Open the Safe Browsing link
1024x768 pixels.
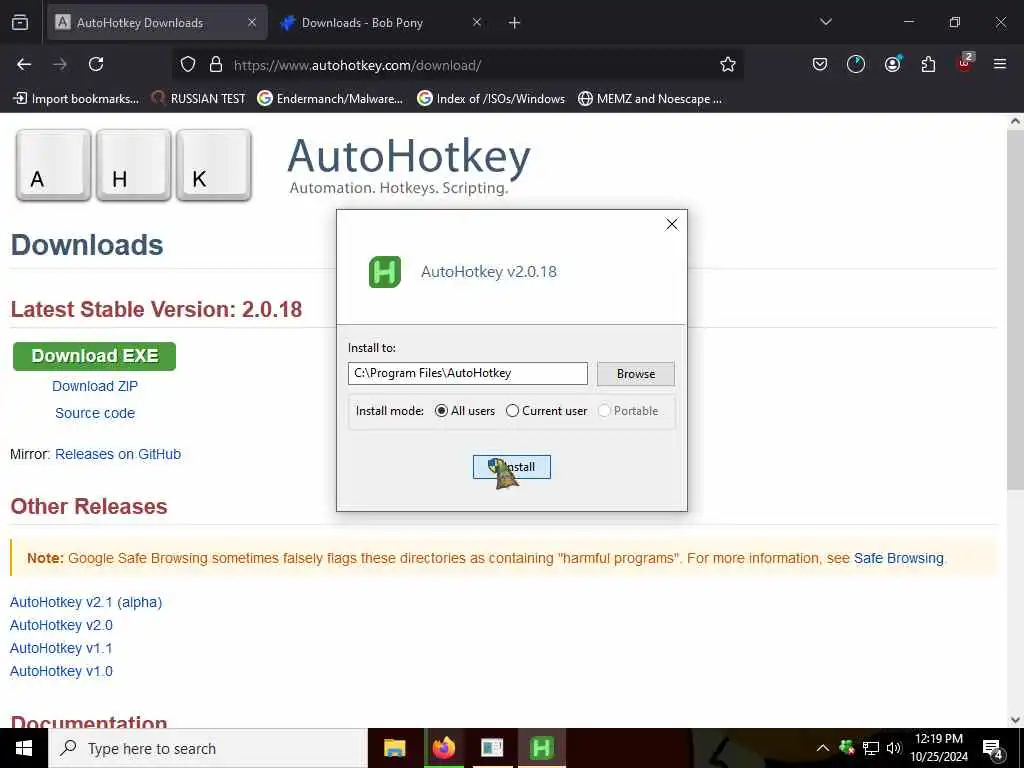[899, 558]
